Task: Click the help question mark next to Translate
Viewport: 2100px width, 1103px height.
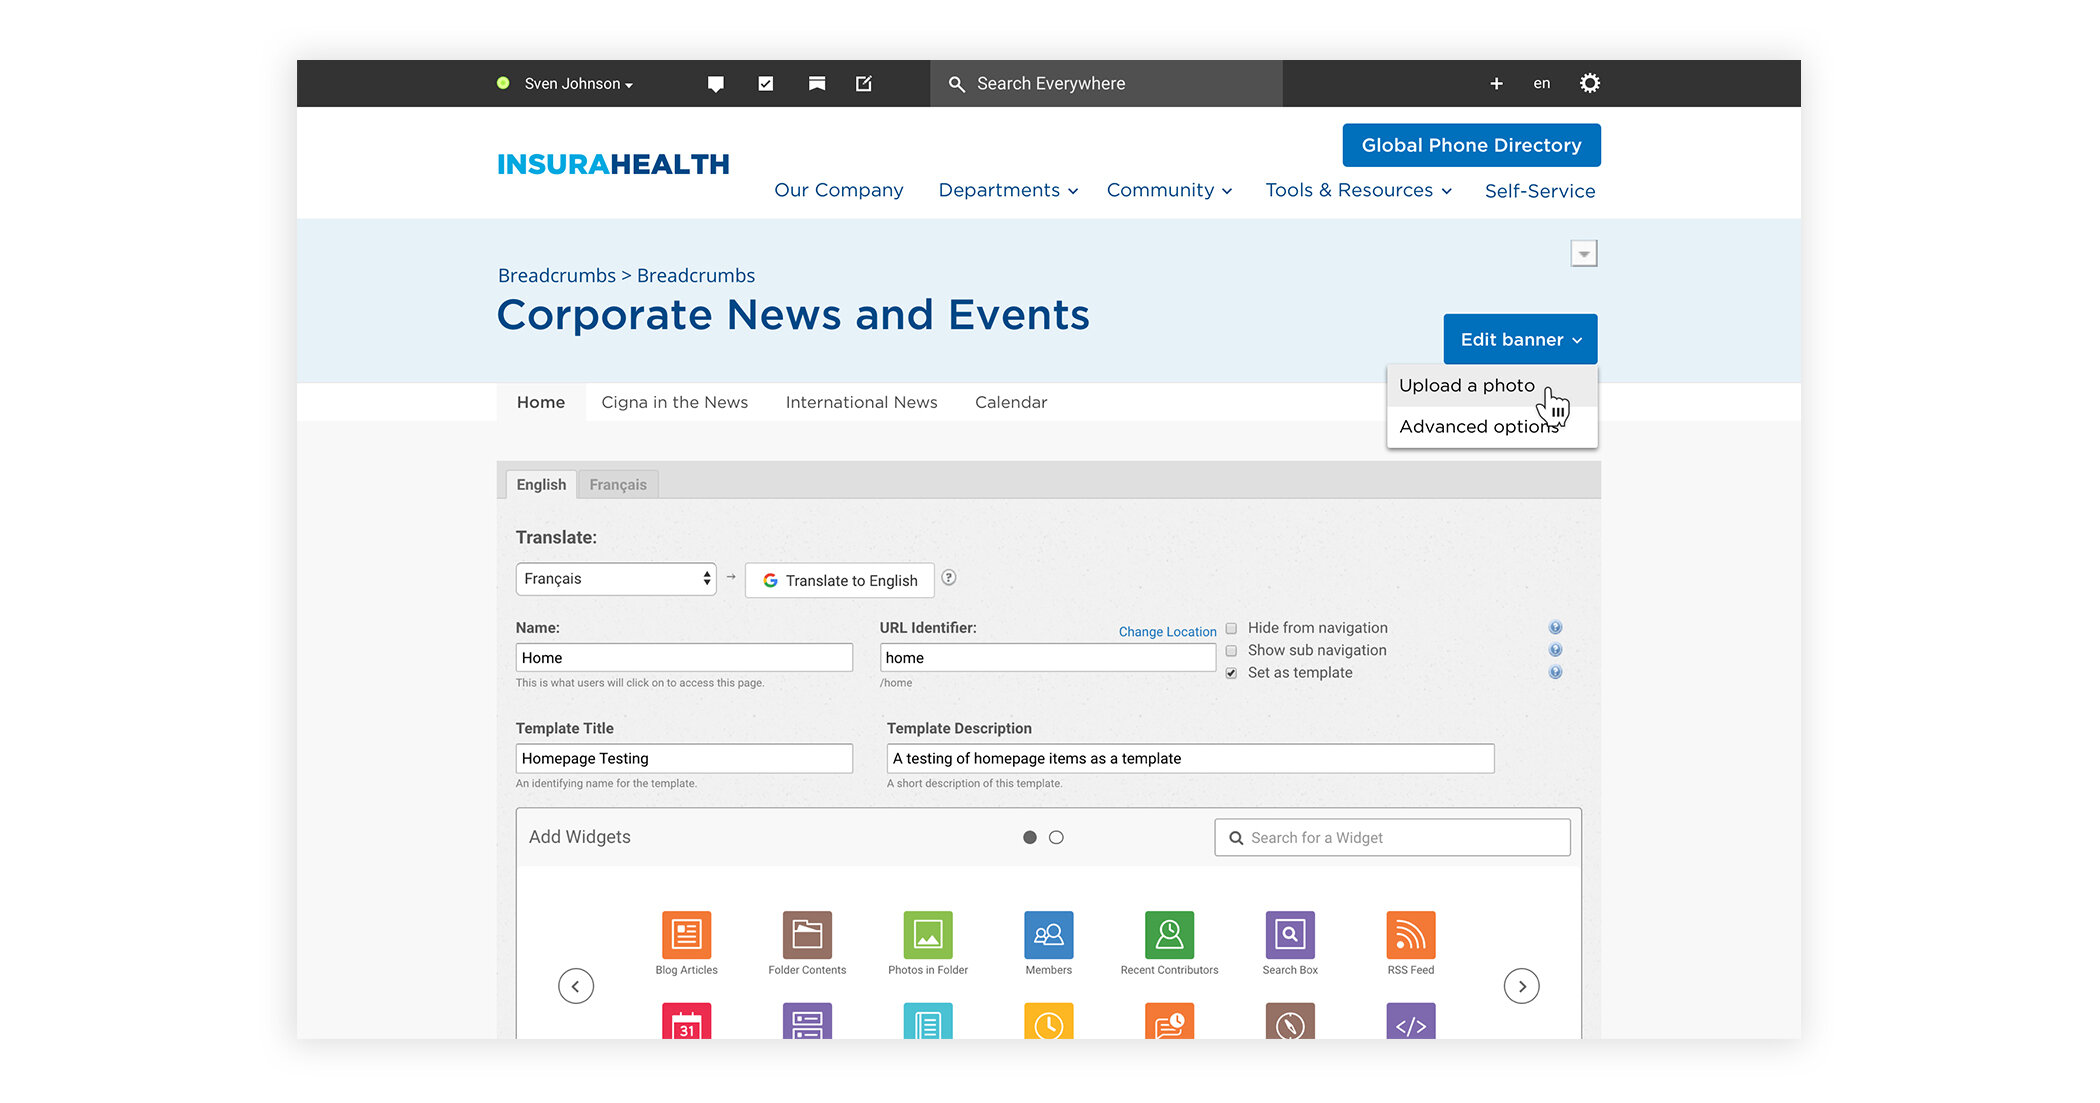Action: click(x=949, y=578)
